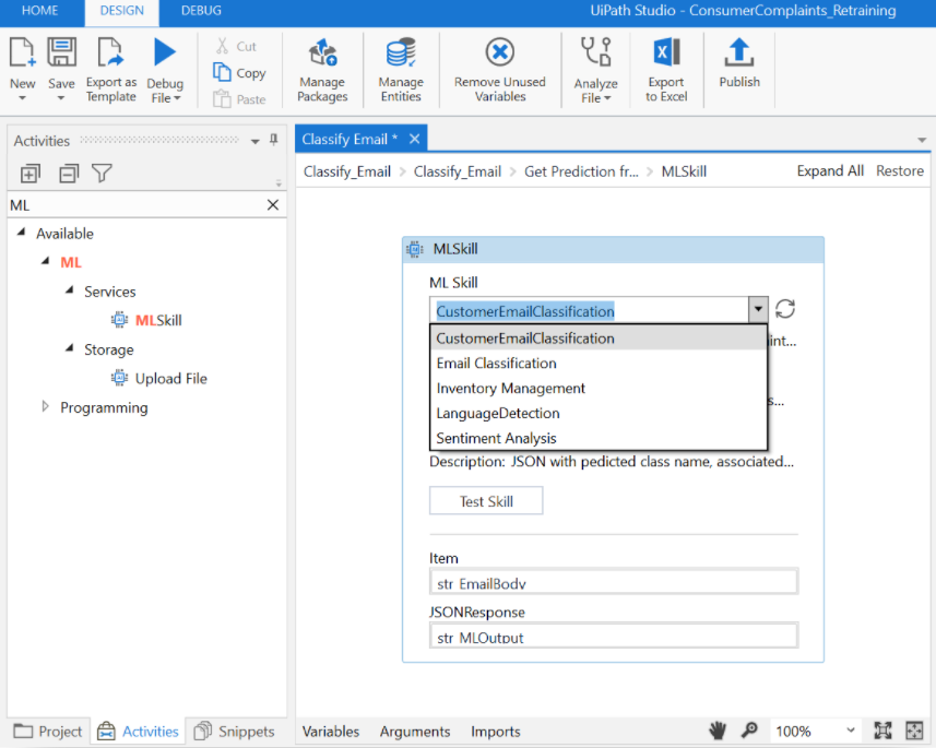The image size is (936, 748).
Task: Click the Item input field
Action: (614, 581)
